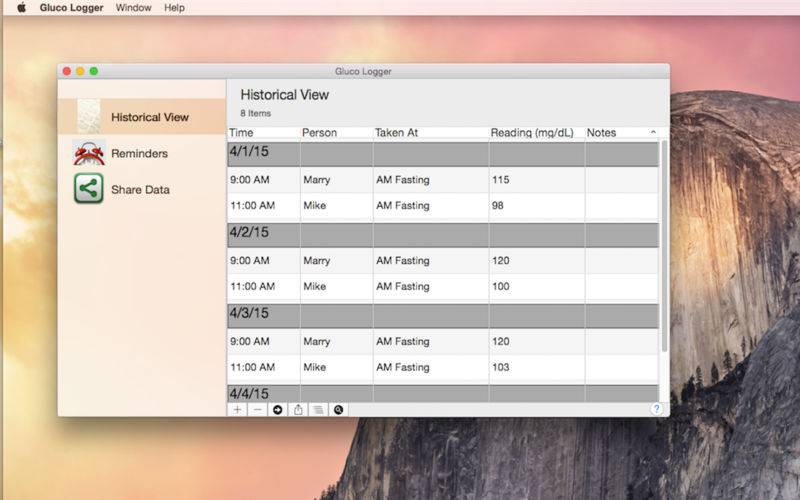Open the Window menu

[133, 8]
